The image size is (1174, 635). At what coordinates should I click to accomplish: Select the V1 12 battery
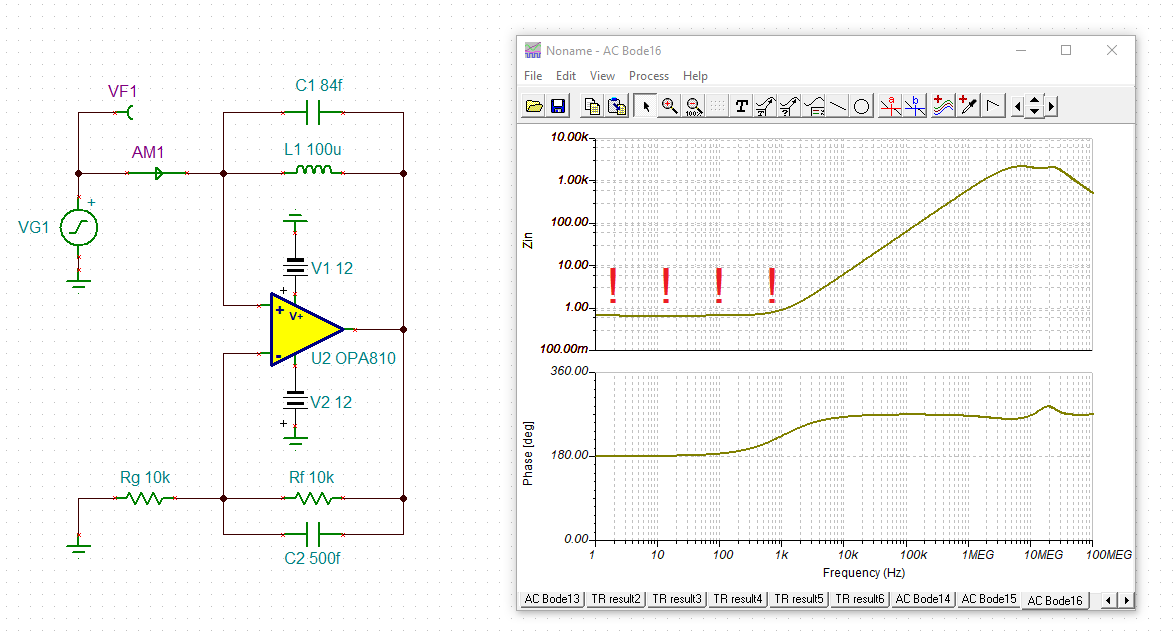295,267
